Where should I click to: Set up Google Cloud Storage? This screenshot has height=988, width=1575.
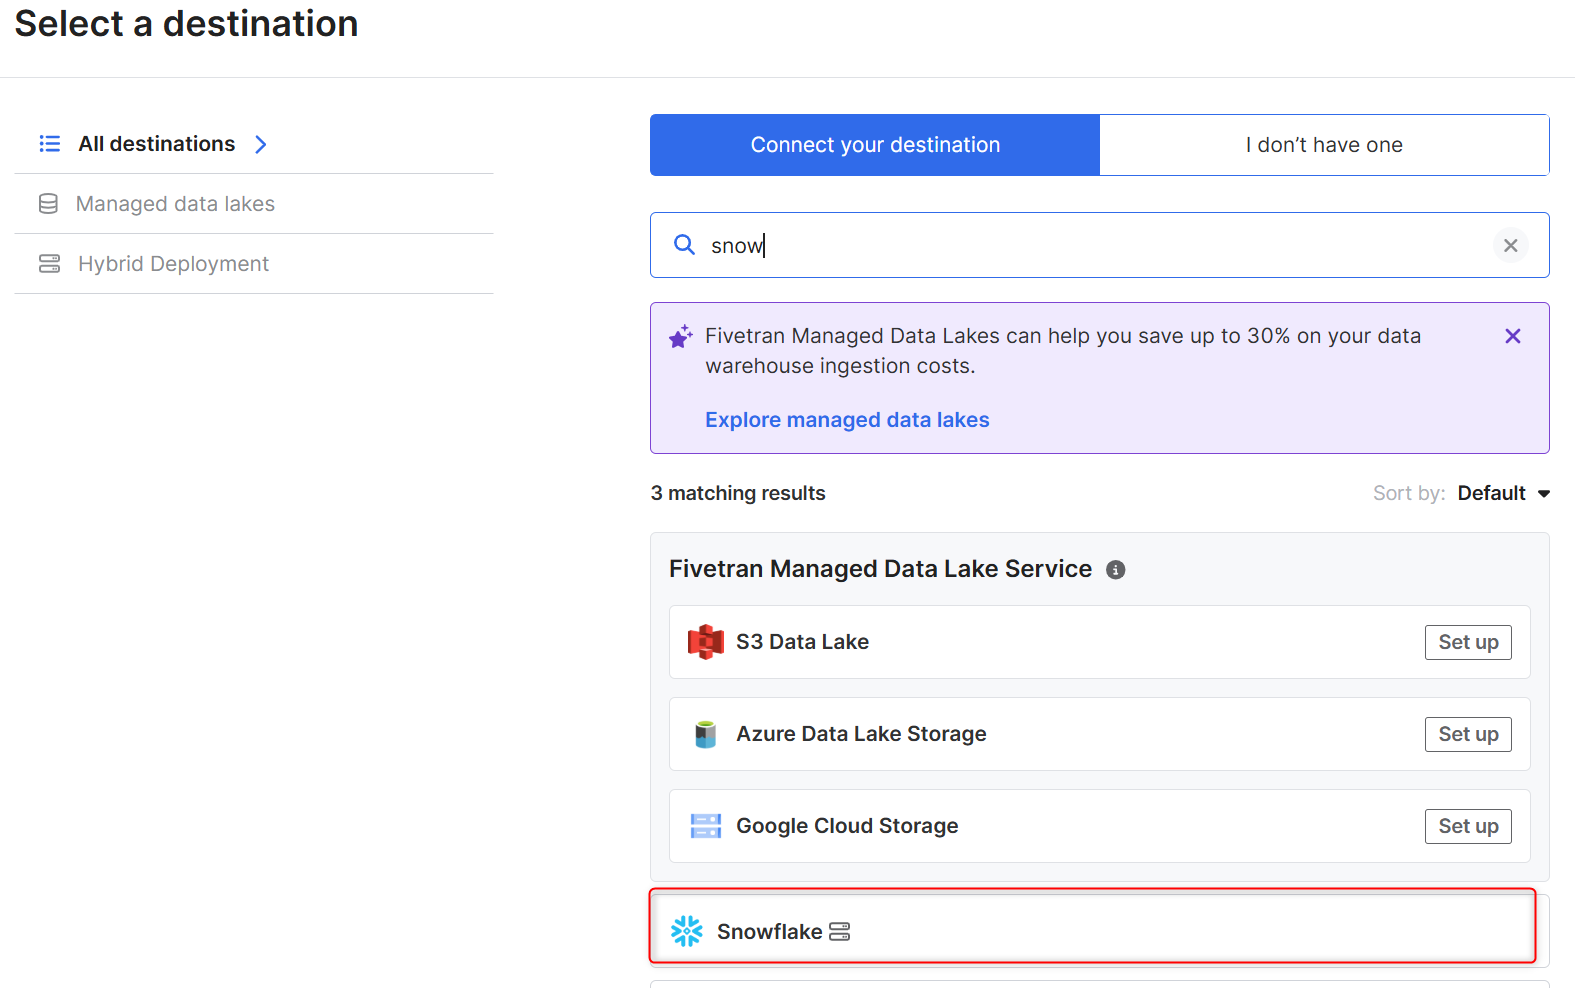tap(1468, 826)
